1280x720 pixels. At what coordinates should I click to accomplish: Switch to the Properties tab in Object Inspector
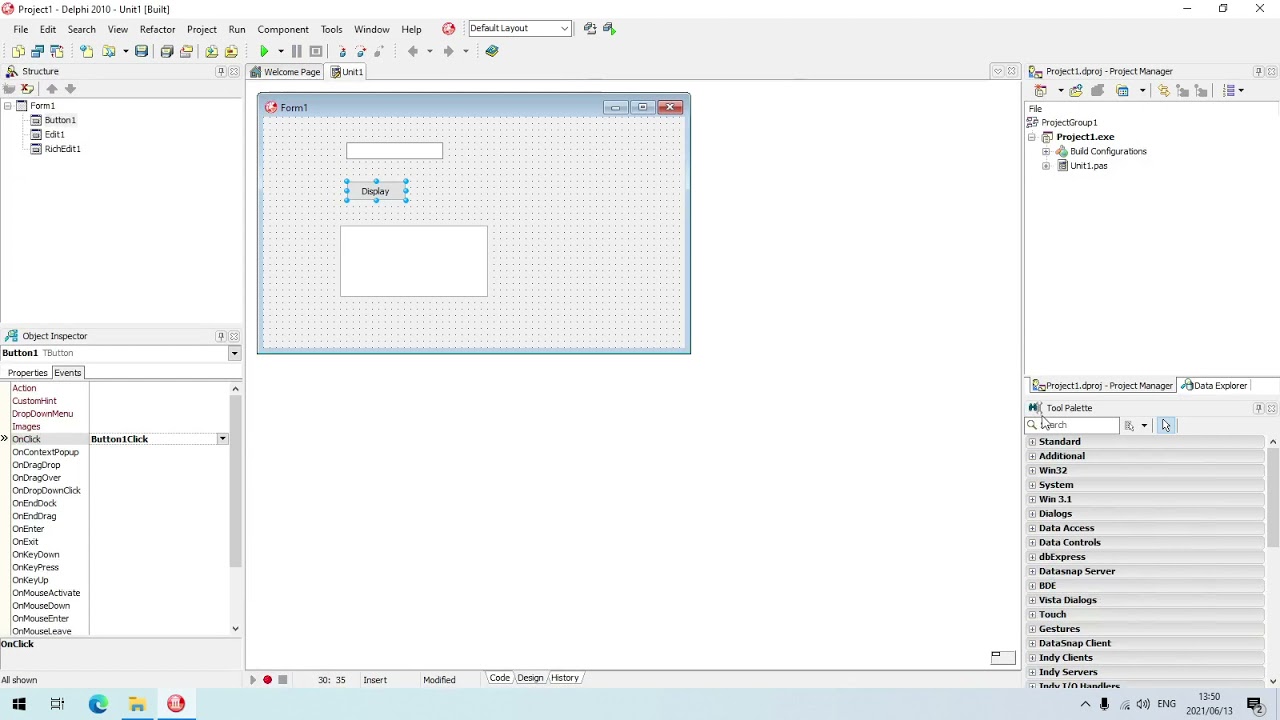[x=28, y=373]
